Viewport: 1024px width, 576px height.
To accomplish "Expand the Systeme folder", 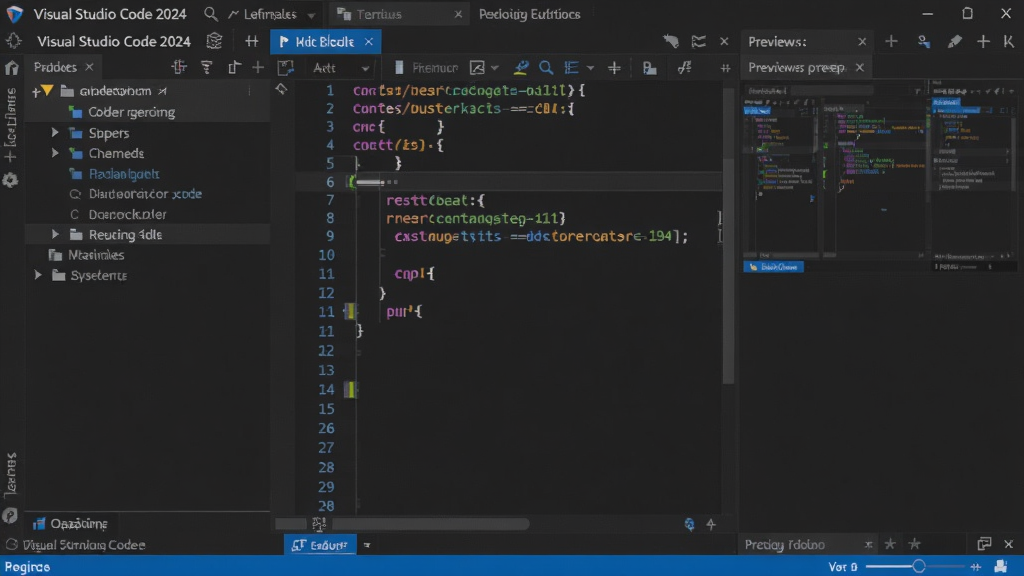I will pyautogui.click(x=39, y=275).
